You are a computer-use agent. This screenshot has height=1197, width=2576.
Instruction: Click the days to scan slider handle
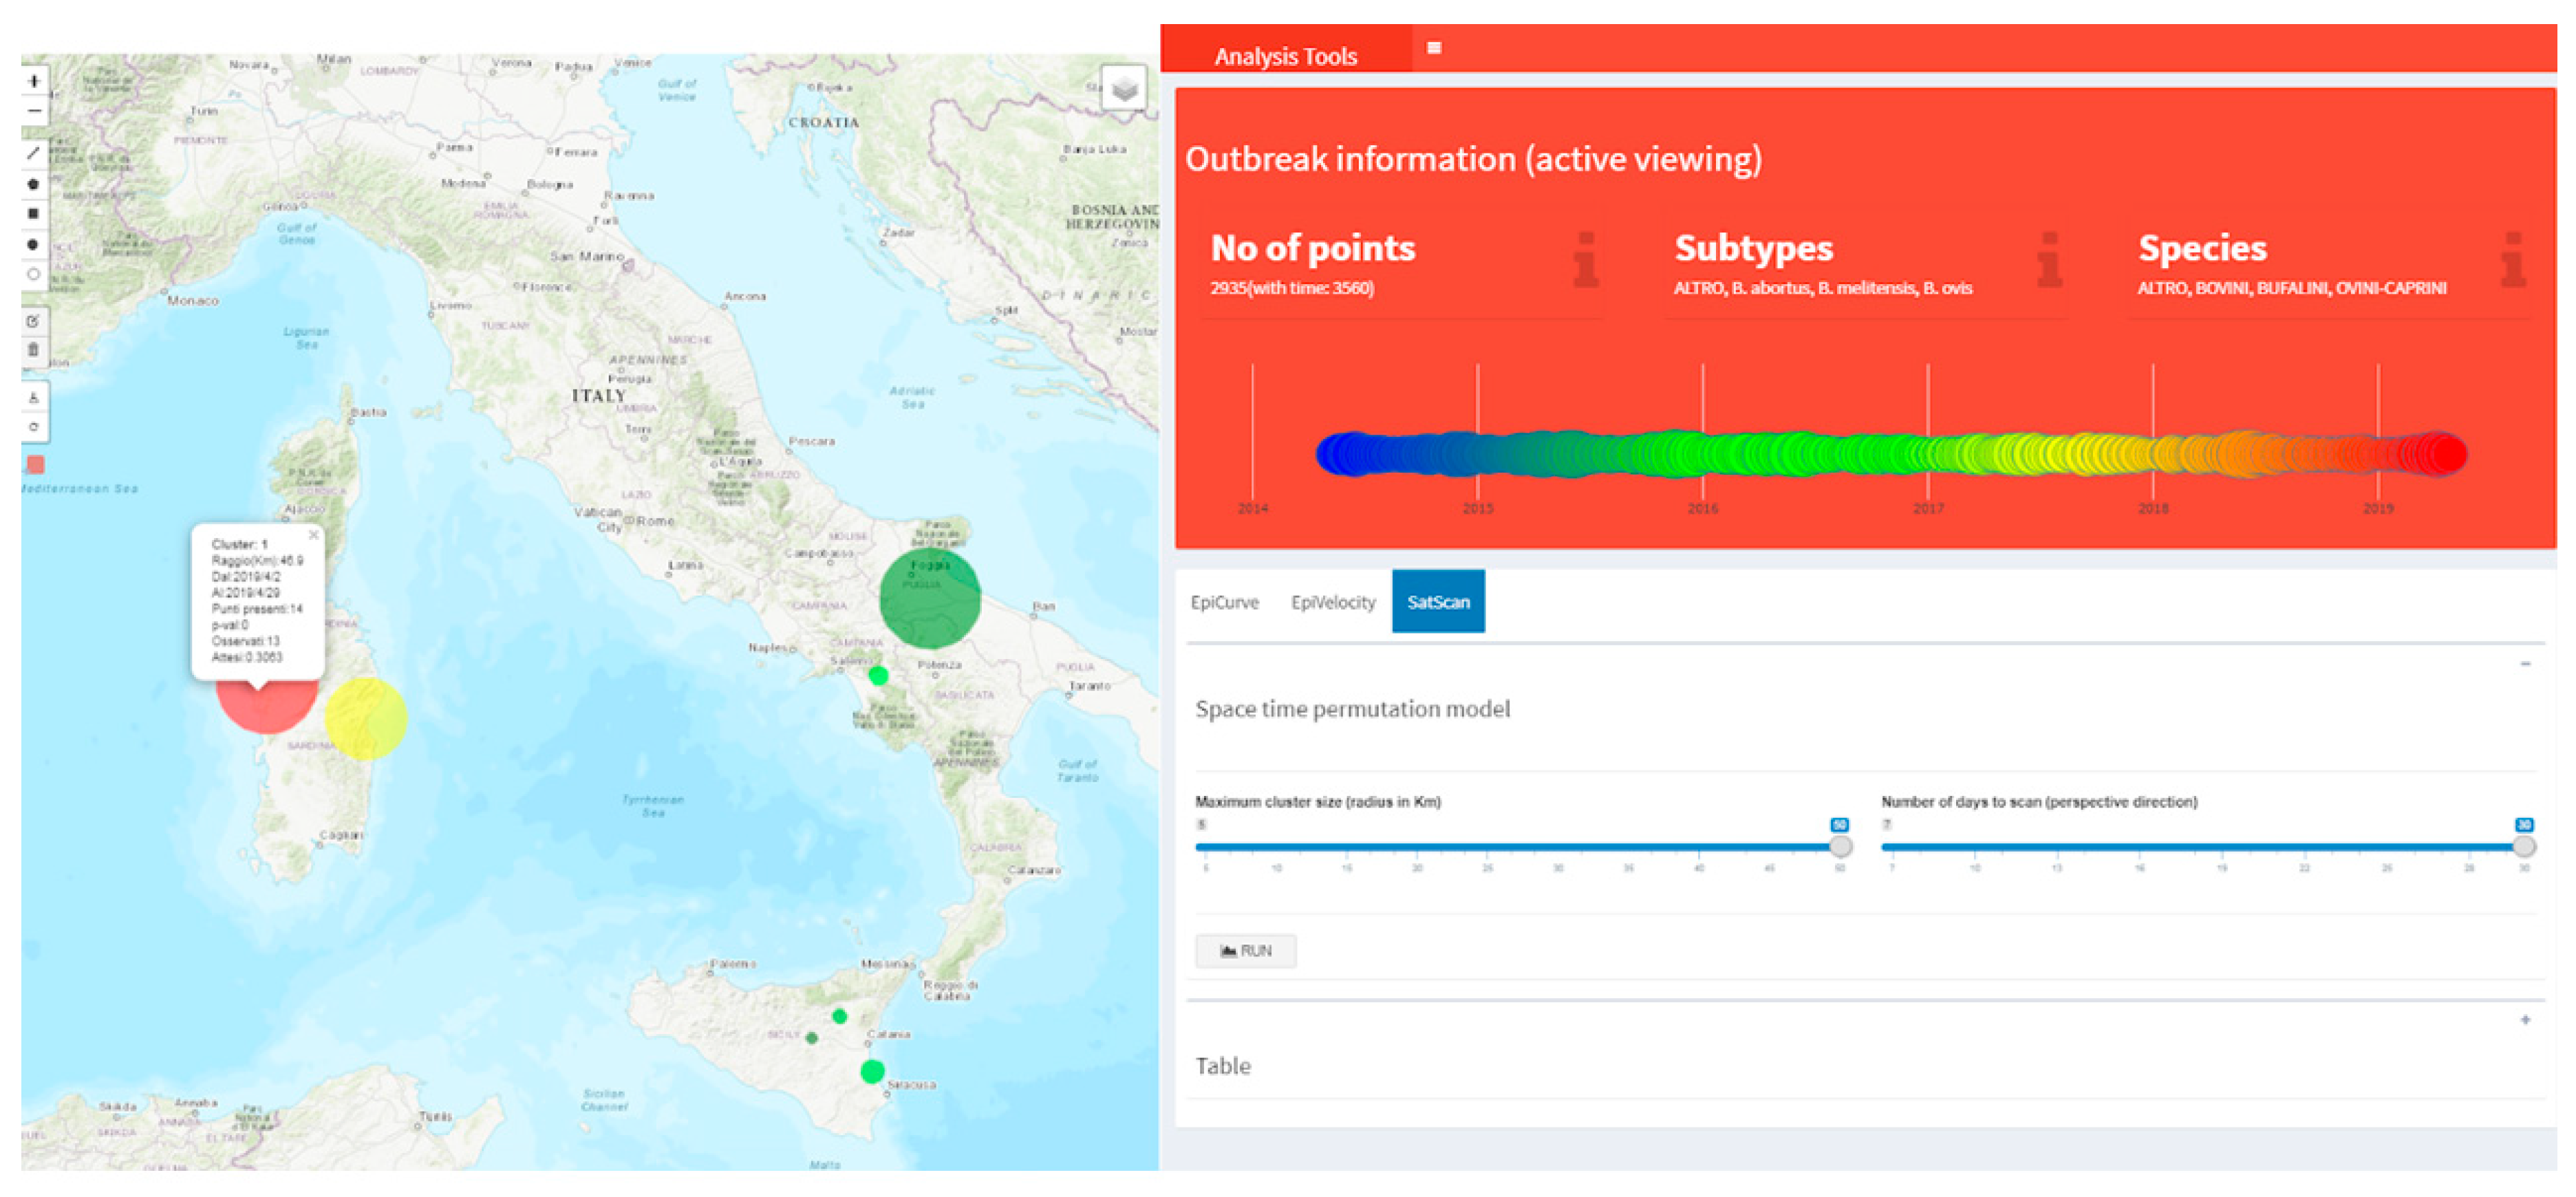click(x=2524, y=847)
